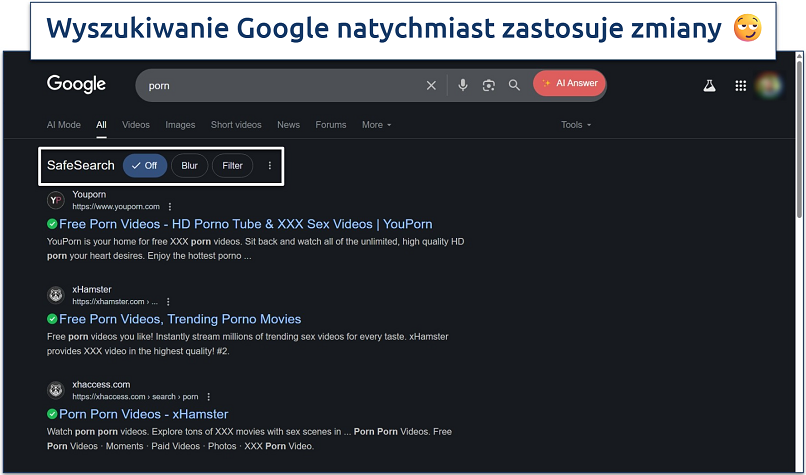This screenshot has height=475, width=806.
Task: Open the xhaccess.com result title link
Action: (144, 414)
